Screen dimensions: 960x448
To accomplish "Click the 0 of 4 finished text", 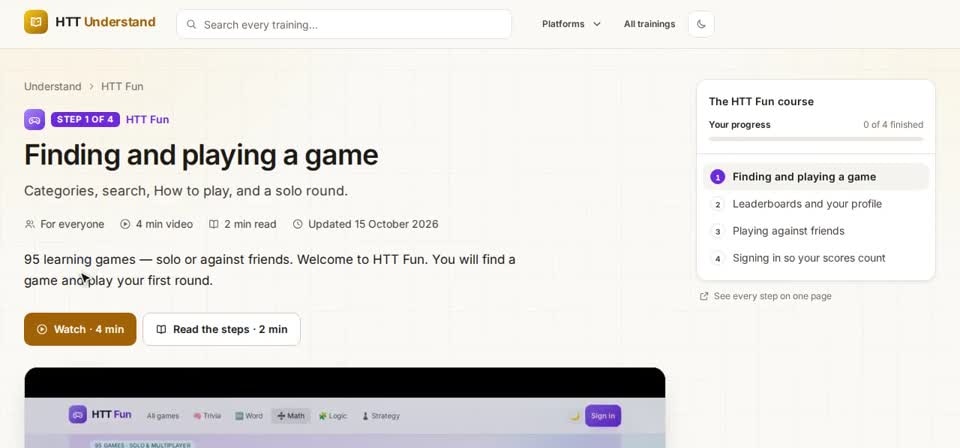I will point(893,125).
